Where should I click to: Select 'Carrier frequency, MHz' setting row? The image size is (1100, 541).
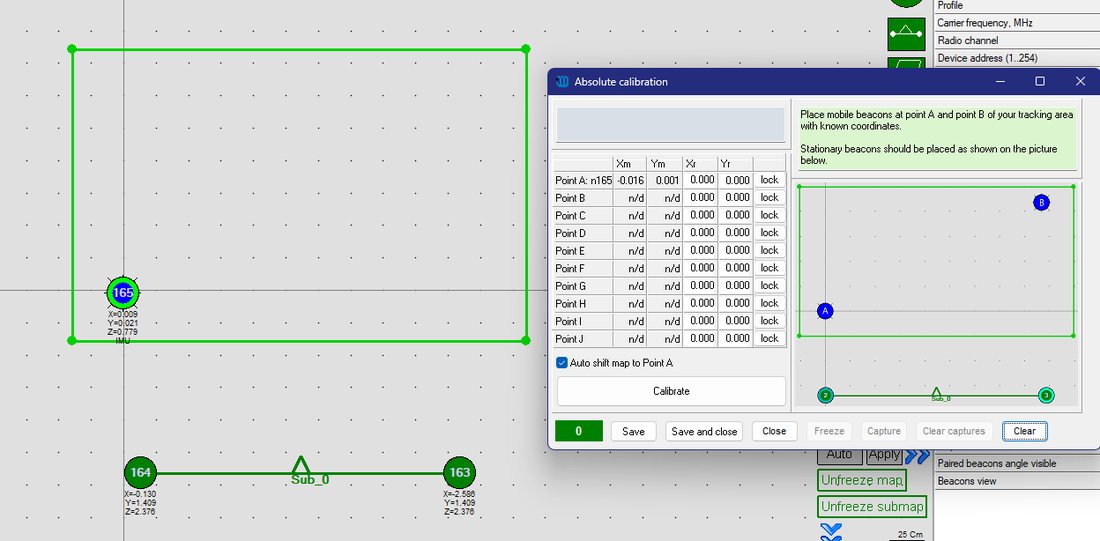(x=1017, y=22)
